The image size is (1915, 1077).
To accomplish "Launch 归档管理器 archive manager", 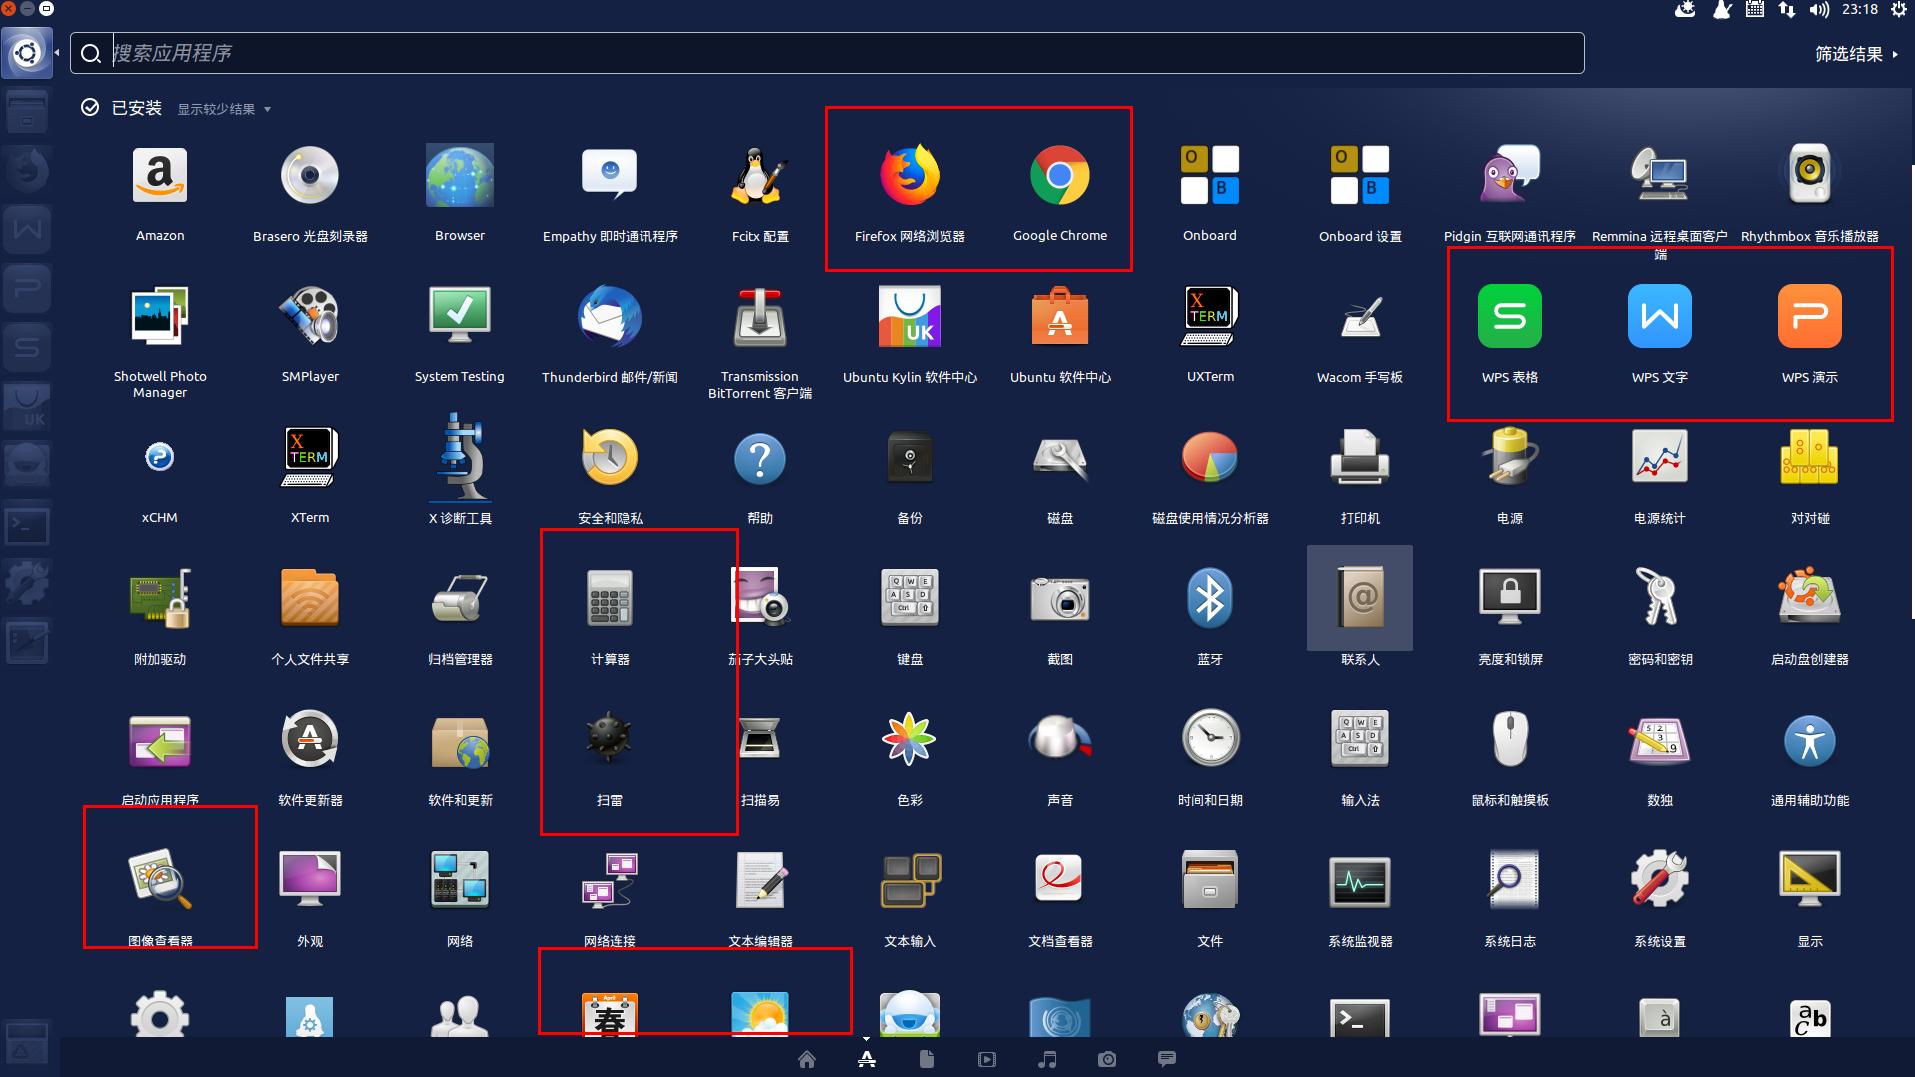I will point(460,599).
